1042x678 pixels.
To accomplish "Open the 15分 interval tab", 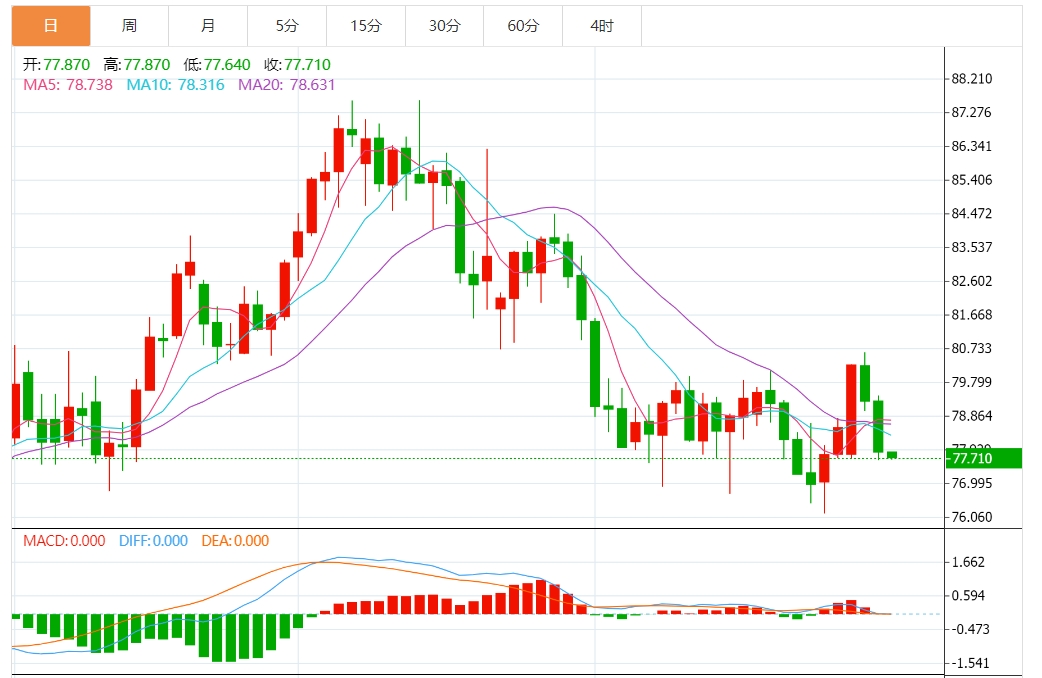I will 366,26.
